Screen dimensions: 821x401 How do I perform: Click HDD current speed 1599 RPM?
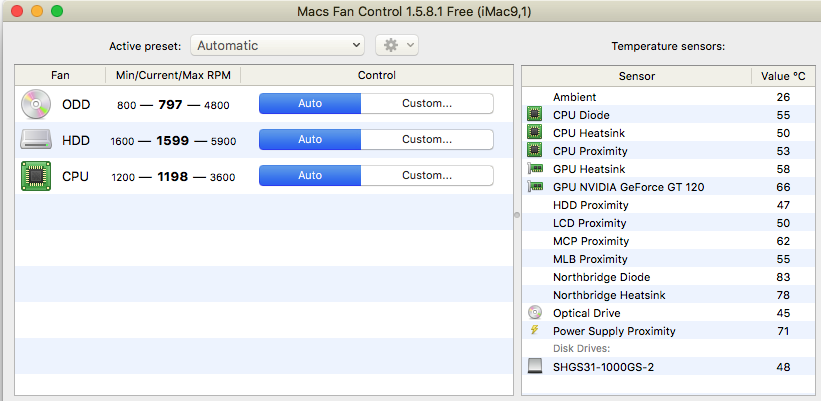[173, 141]
